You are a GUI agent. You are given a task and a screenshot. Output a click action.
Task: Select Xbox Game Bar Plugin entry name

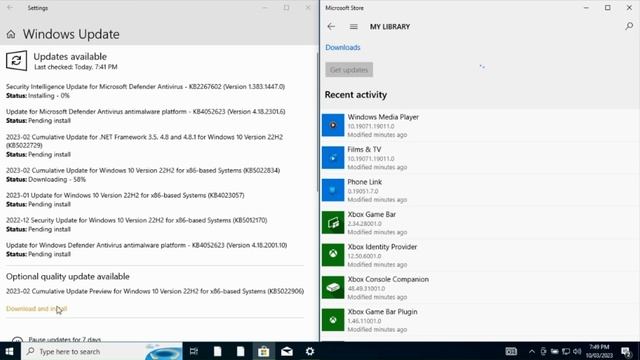pos(382,312)
